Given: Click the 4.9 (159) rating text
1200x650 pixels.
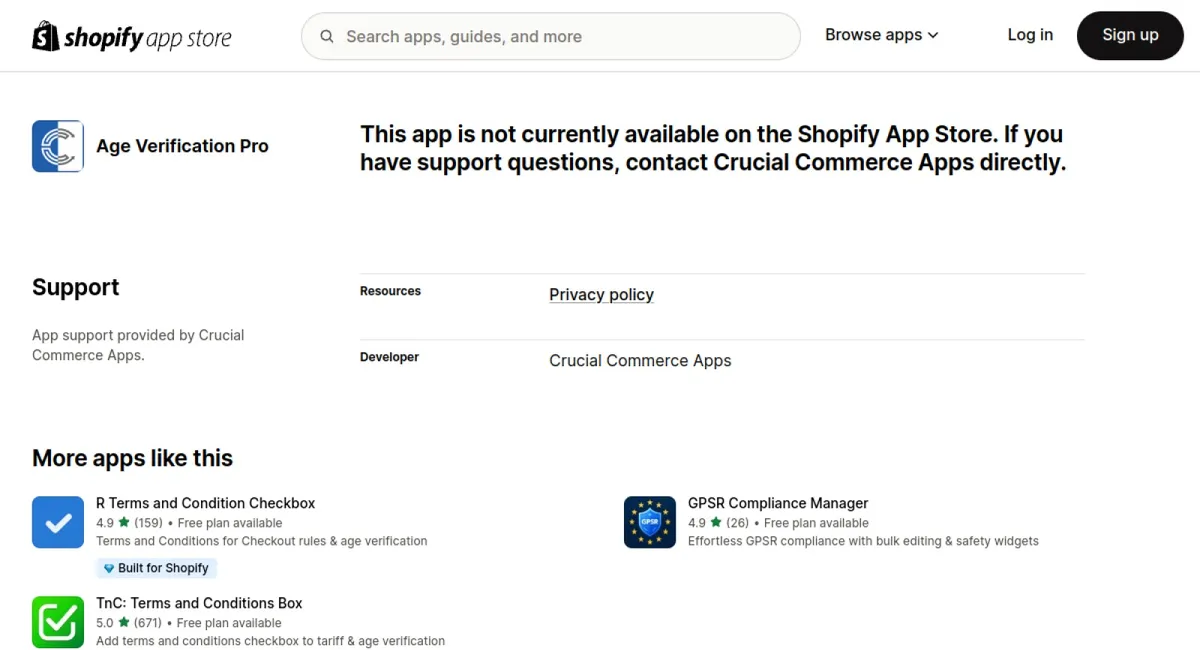Looking at the screenshot, I should click(x=129, y=523).
